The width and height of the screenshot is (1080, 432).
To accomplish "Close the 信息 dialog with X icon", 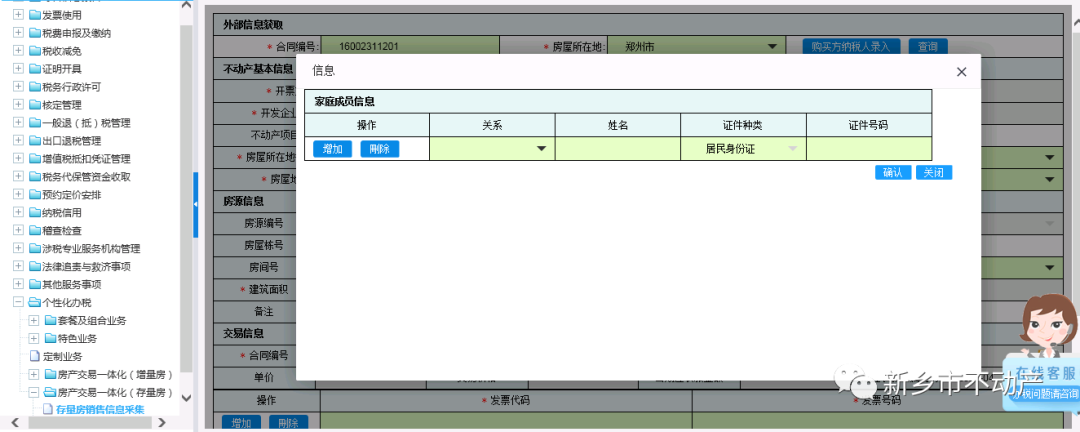I will click(961, 72).
